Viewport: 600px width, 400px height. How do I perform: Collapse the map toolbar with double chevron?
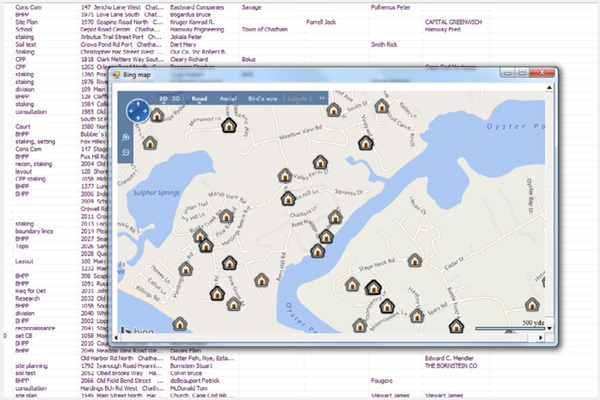click(322, 98)
